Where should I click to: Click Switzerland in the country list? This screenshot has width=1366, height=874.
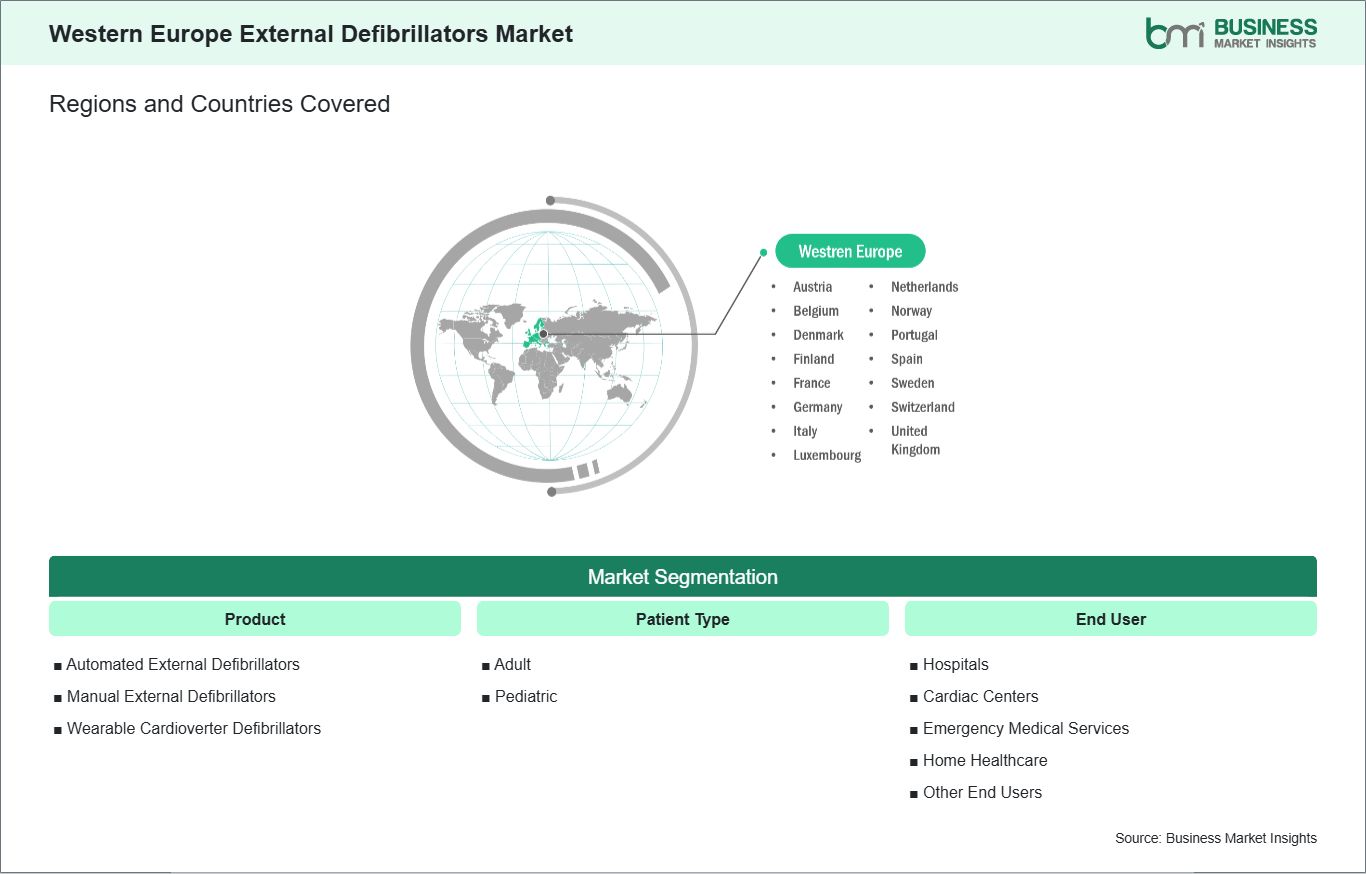click(x=923, y=407)
